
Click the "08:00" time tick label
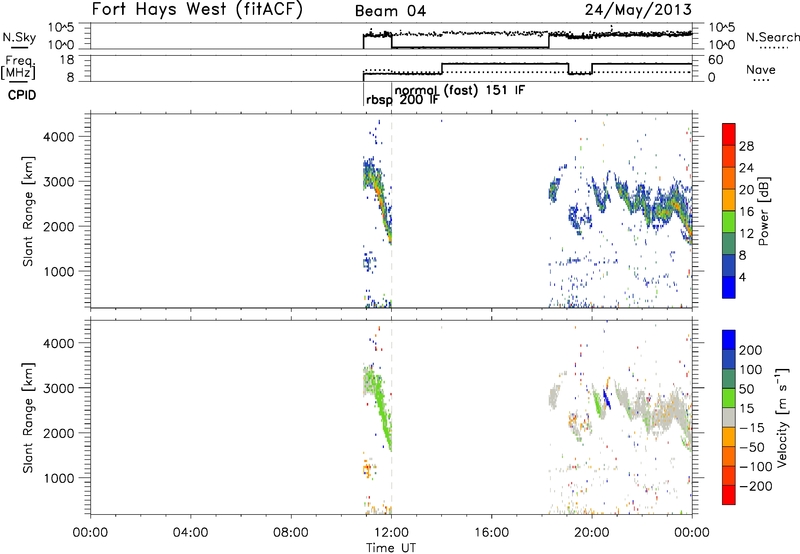tap(291, 533)
